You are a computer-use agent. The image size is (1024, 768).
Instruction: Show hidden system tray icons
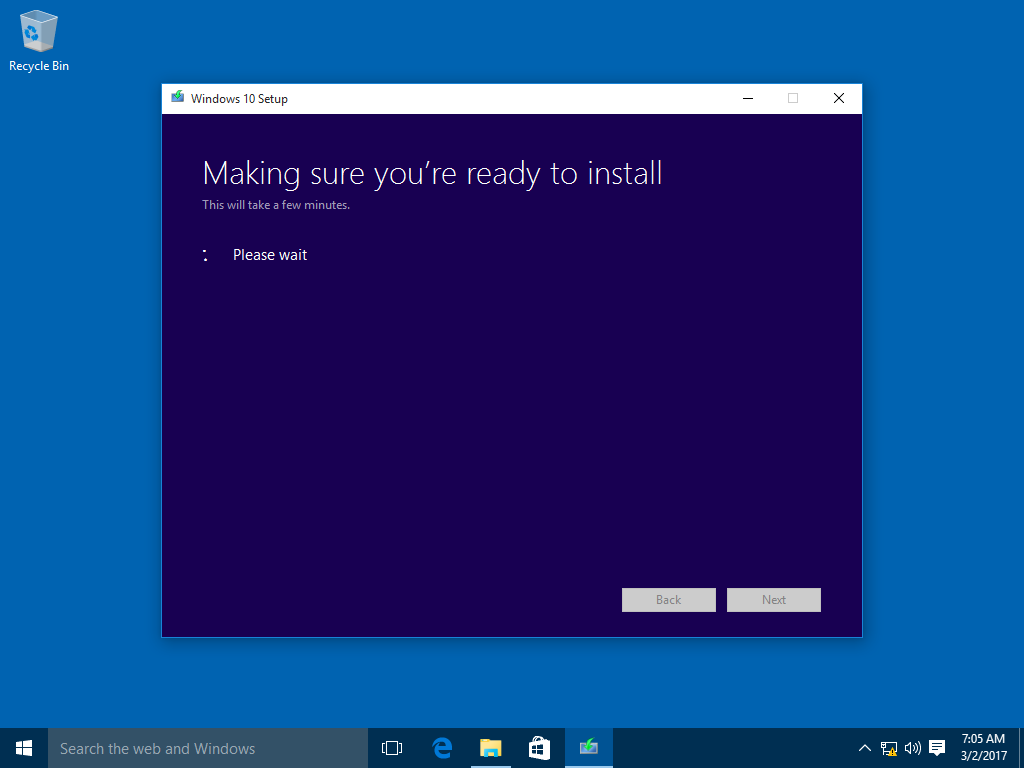pos(864,748)
